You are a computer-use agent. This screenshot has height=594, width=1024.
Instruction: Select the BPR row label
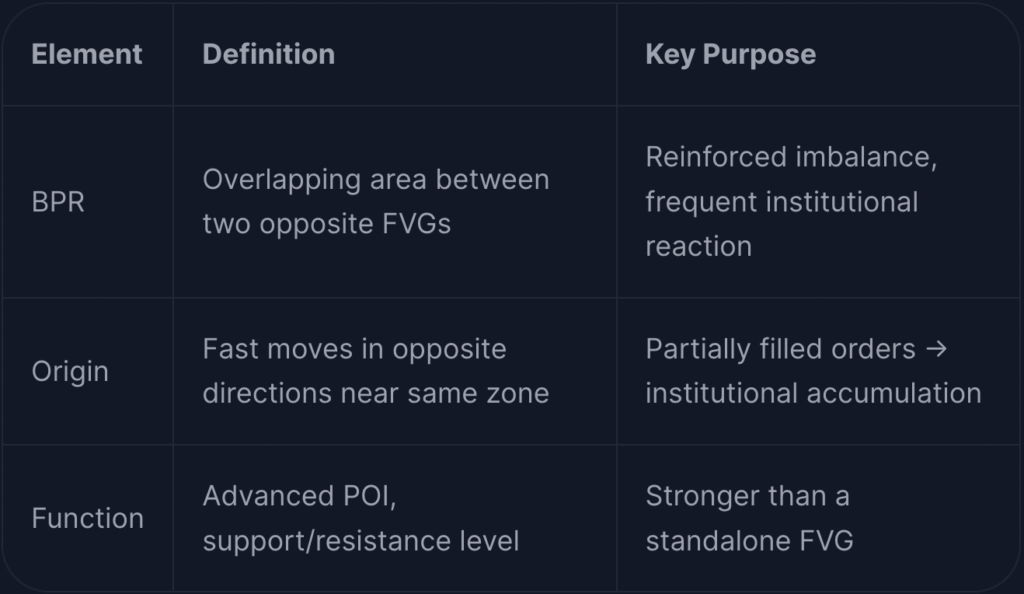click(58, 202)
